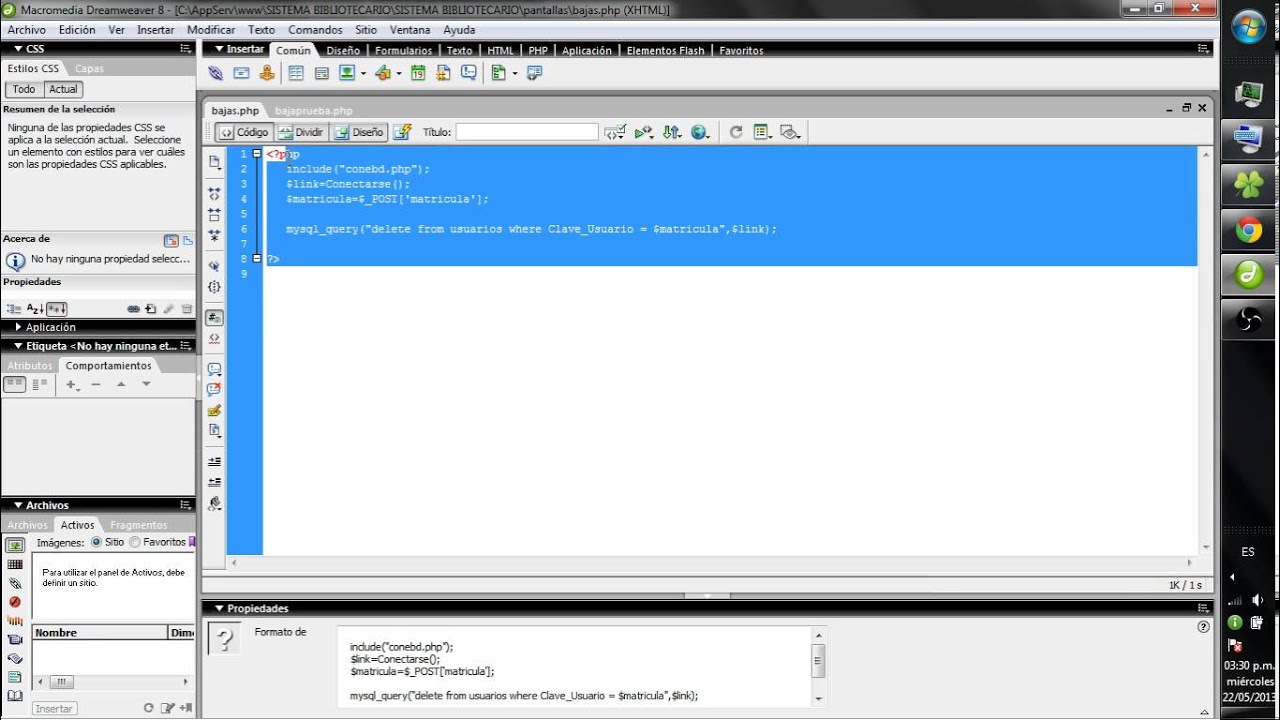Image resolution: width=1280 pixels, height=720 pixels.
Task: Select the Sitio radio button
Action: click(x=96, y=542)
